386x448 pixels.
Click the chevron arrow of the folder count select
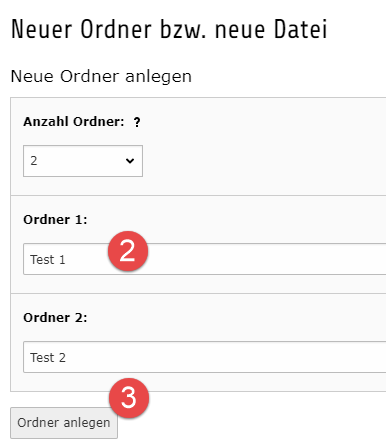[x=130, y=161]
